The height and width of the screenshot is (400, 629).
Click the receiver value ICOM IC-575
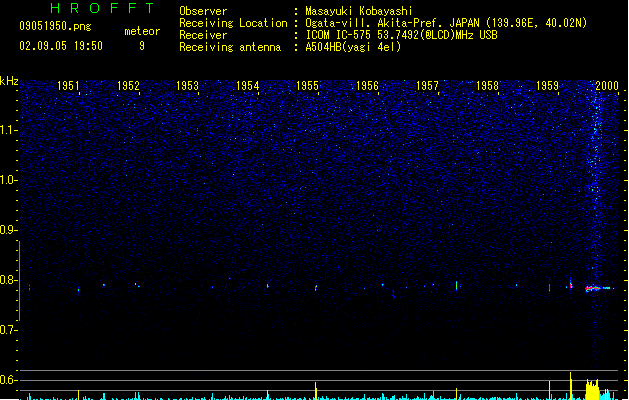point(339,35)
